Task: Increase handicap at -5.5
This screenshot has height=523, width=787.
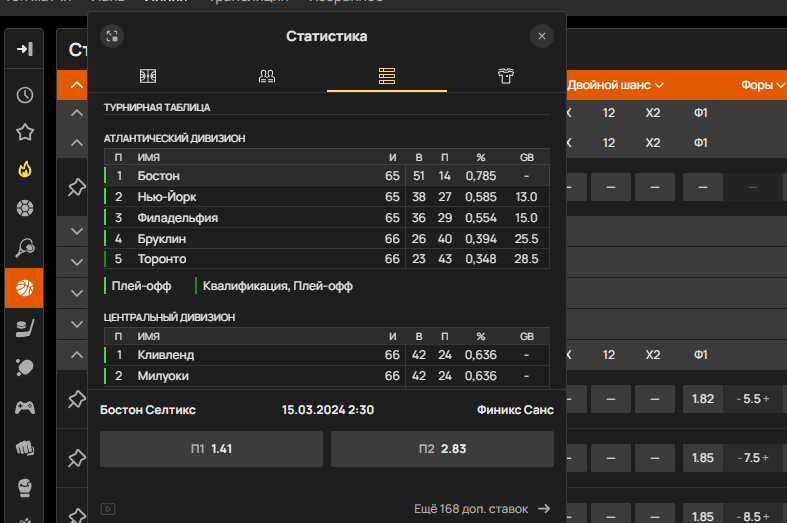Action: pyautogui.click(x=766, y=400)
